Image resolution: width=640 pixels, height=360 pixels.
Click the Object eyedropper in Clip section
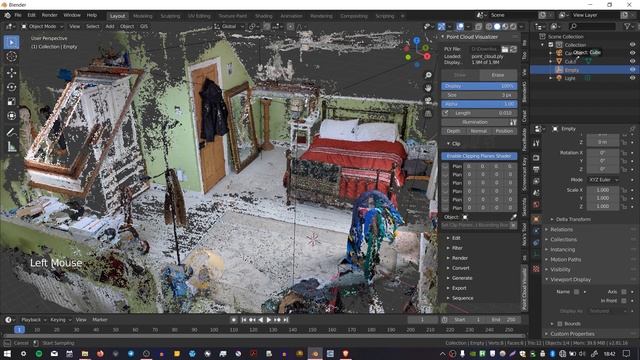click(513, 217)
